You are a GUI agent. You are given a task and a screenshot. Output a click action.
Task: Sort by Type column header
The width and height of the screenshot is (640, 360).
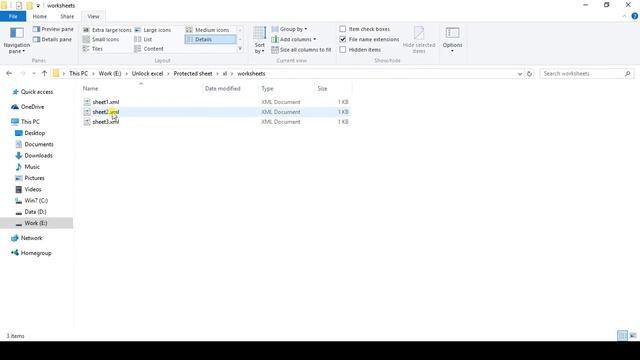[x=286, y=89]
